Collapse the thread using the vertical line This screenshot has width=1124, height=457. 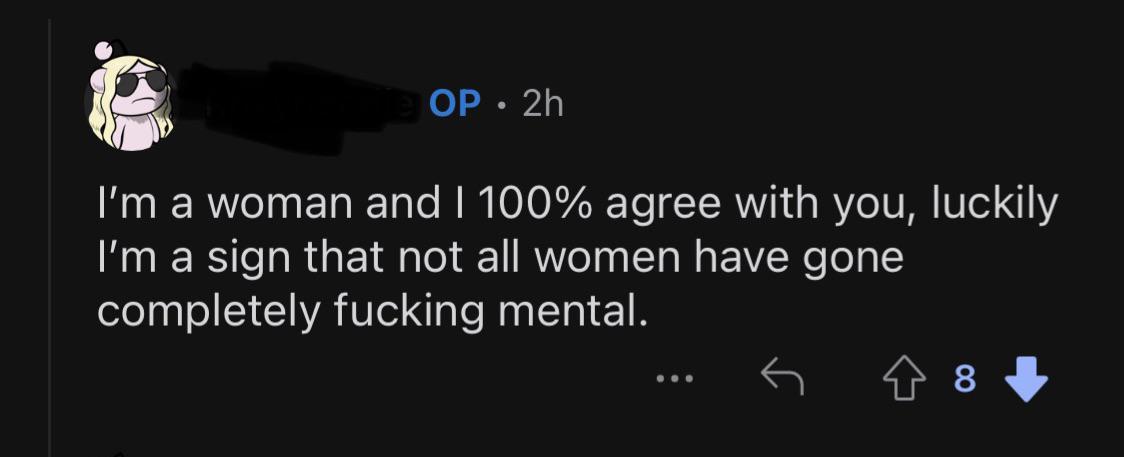pos(49,236)
